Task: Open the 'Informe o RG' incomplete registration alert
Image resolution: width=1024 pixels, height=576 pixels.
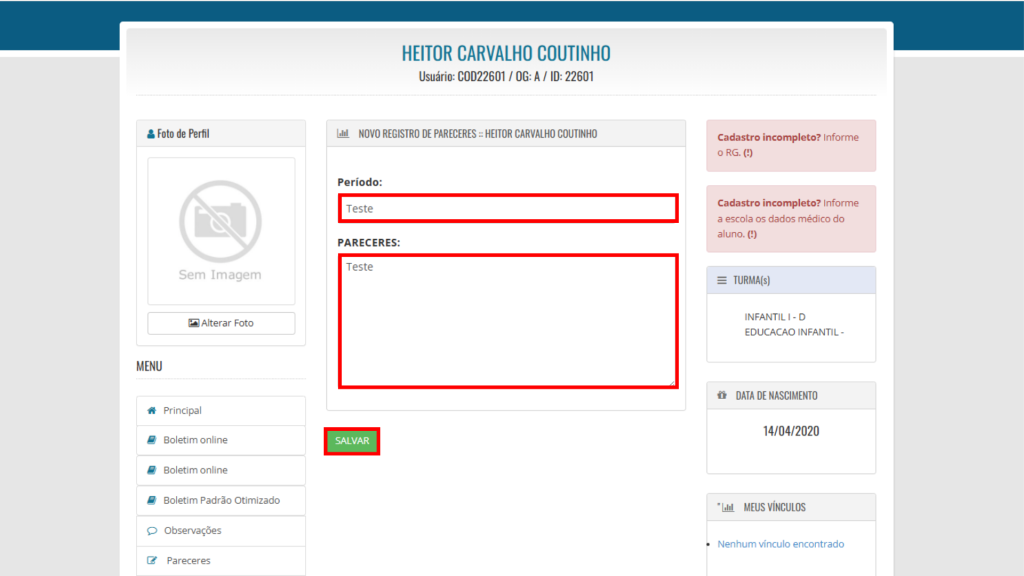Action: click(790, 145)
